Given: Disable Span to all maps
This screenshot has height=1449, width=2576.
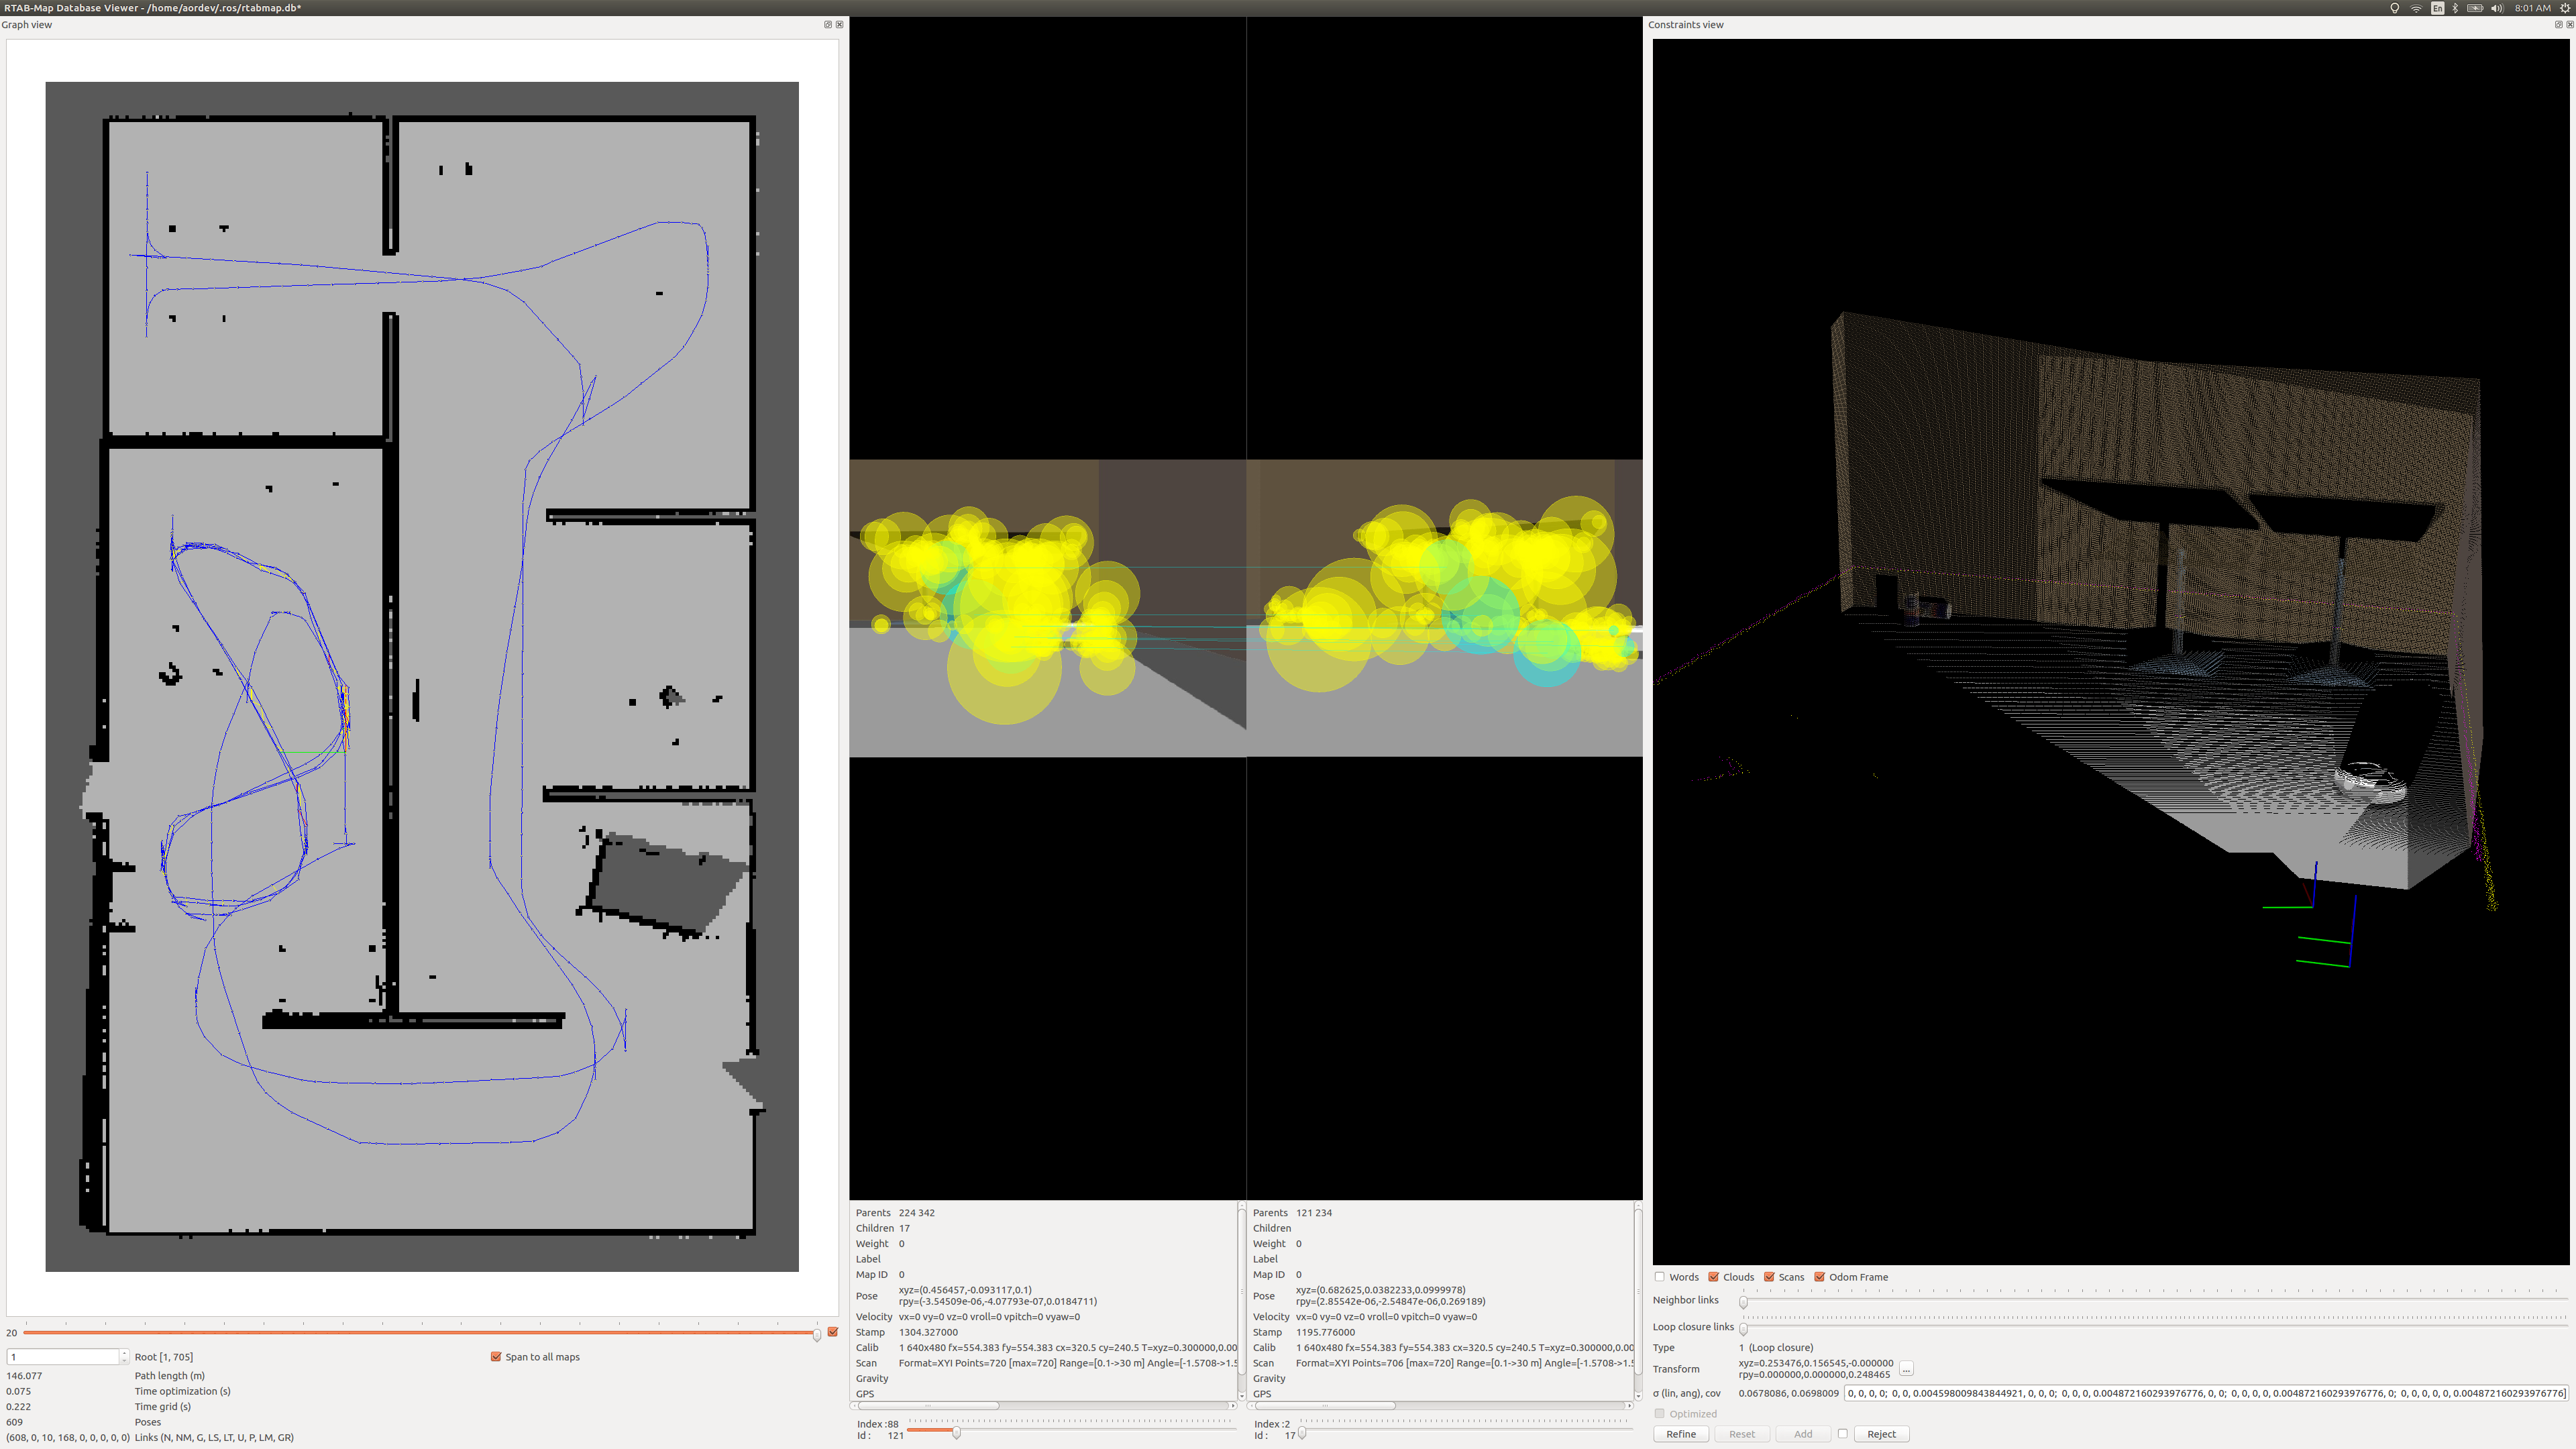Looking at the screenshot, I should point(496,1357).
